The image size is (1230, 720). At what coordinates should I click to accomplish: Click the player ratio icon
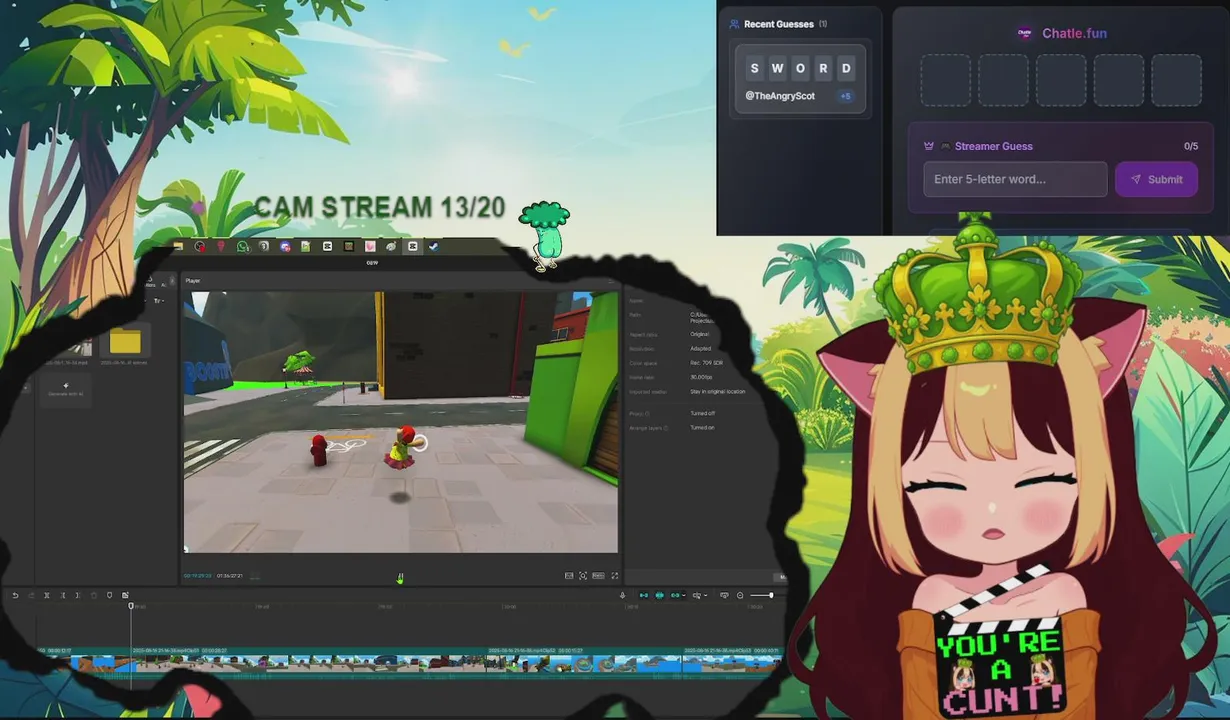point(598,576)
